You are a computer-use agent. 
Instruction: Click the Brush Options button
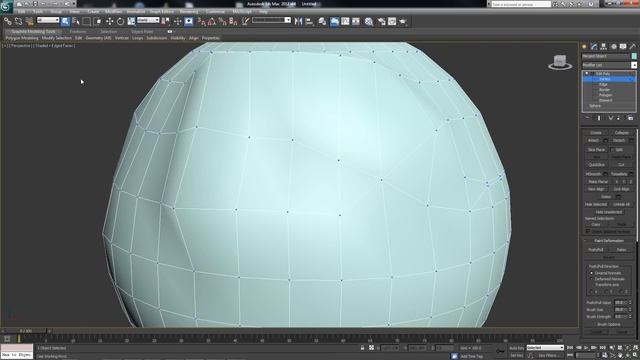(x=609, y=324)
